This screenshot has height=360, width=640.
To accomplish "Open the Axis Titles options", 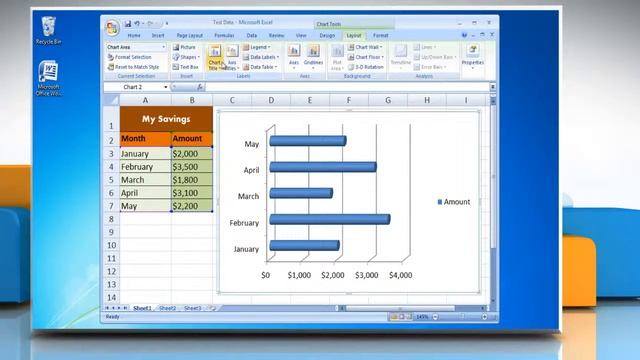I will 232,58.
